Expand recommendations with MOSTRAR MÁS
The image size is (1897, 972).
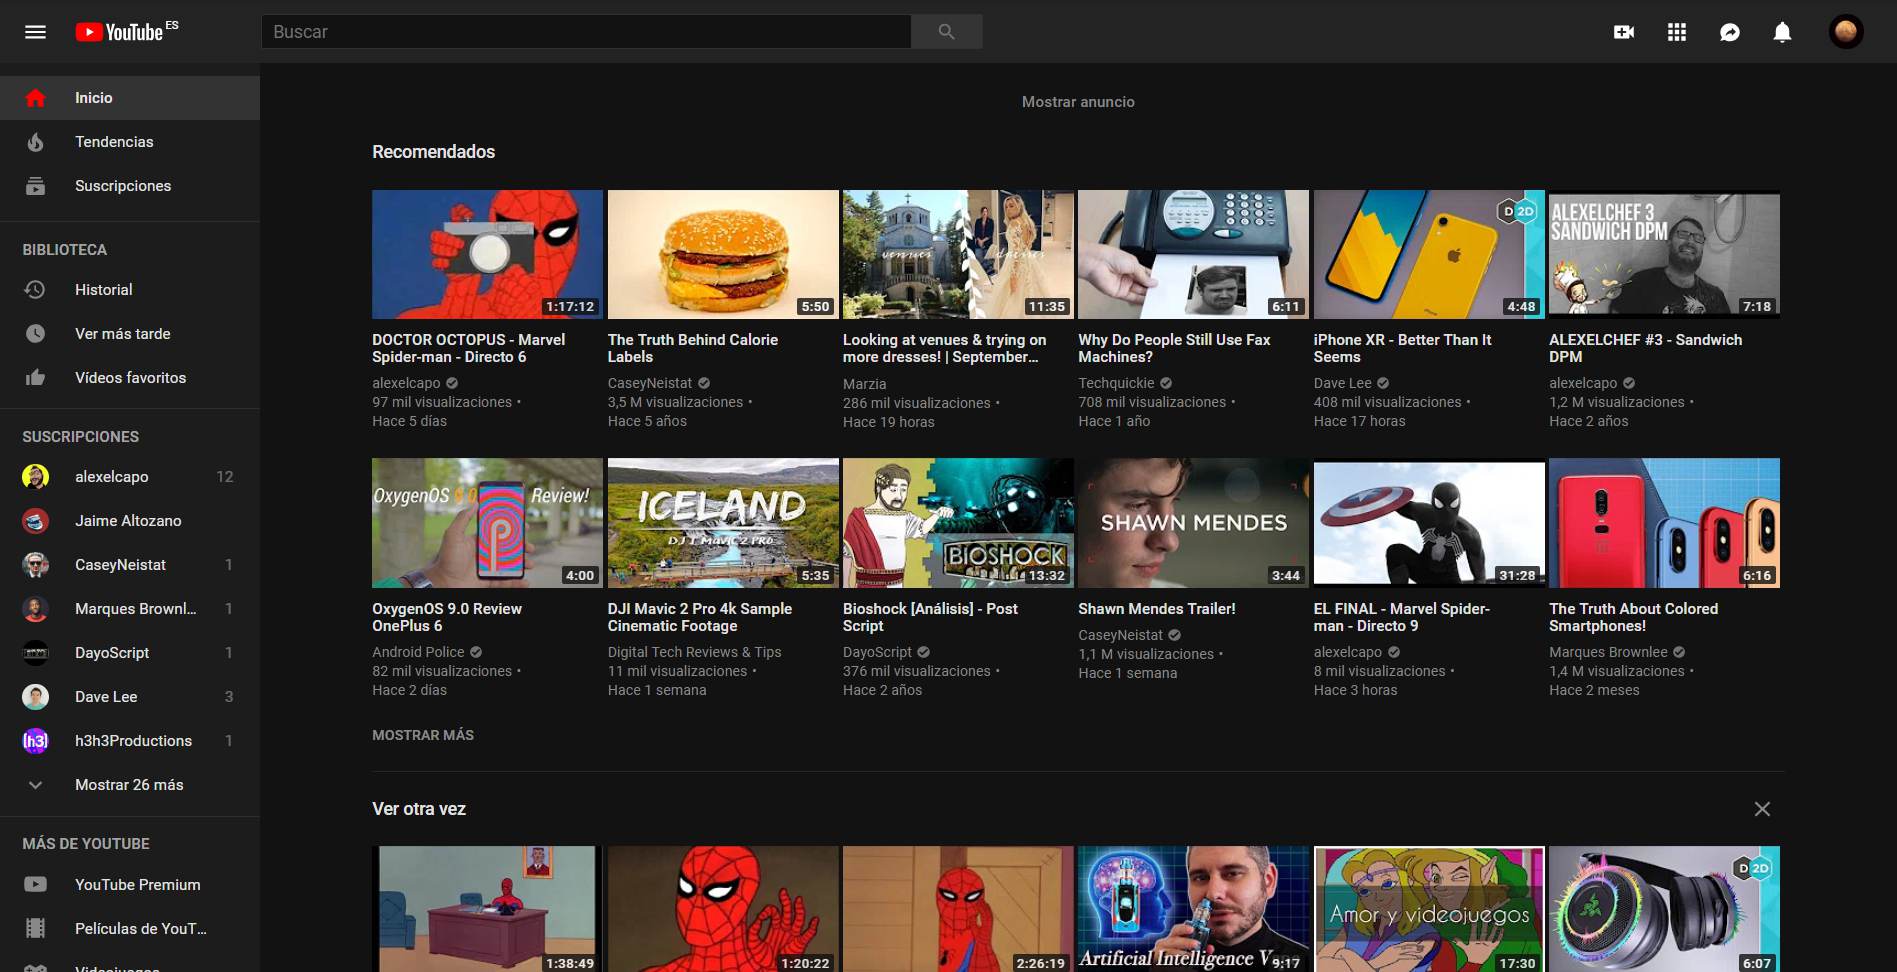423,735
